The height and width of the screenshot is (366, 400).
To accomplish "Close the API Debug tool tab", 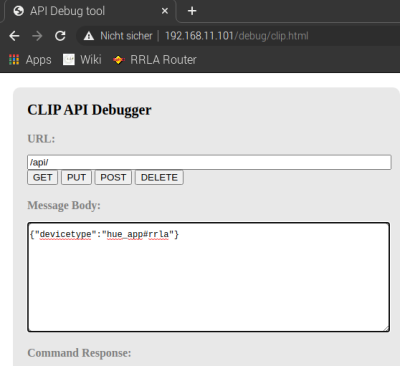I will point(165,11).
